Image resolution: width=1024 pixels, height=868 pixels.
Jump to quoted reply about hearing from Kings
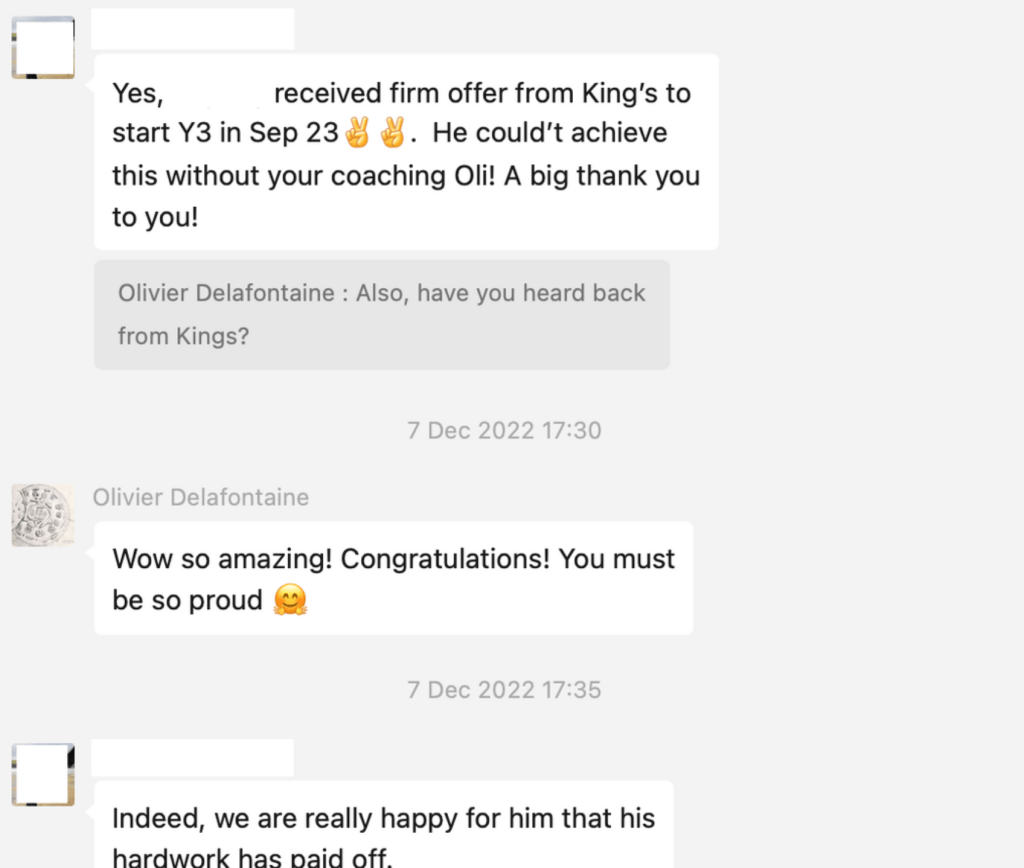pyautogui.click(x=381, y=314)
